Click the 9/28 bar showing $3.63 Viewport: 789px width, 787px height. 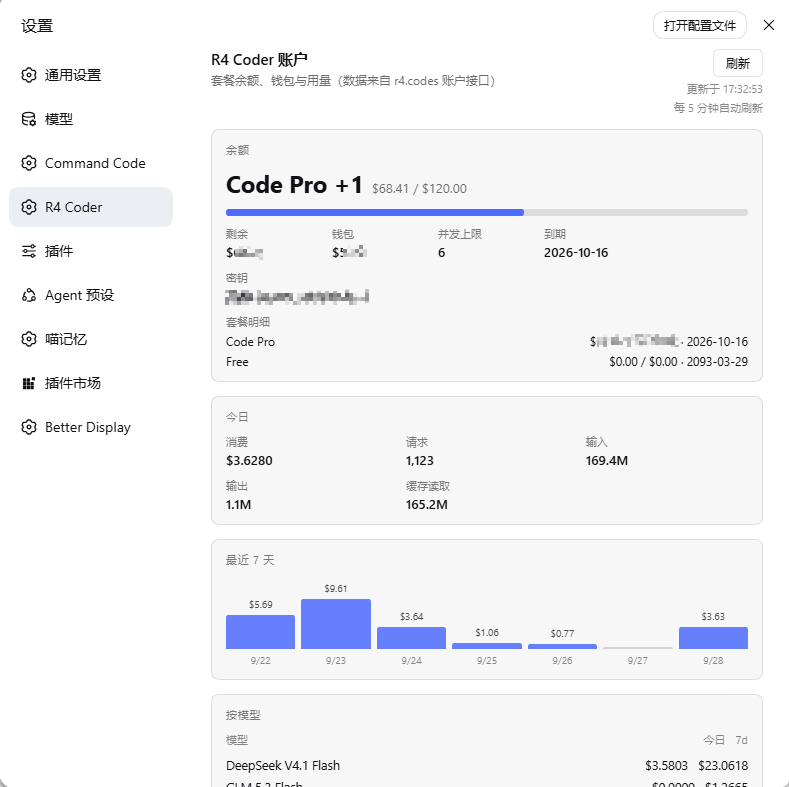713,638
